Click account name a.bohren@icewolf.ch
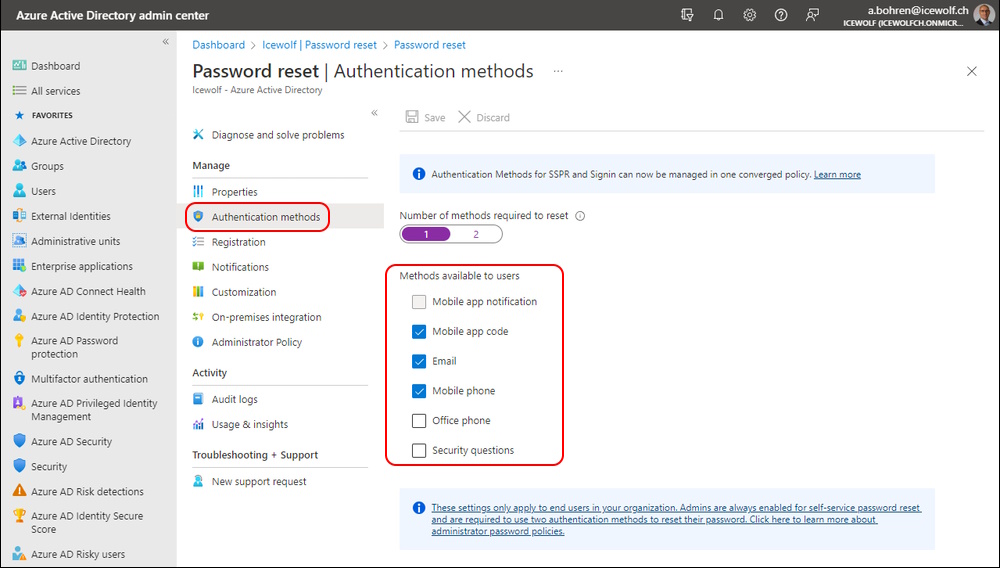1000x568 pixels. (918, 10)
